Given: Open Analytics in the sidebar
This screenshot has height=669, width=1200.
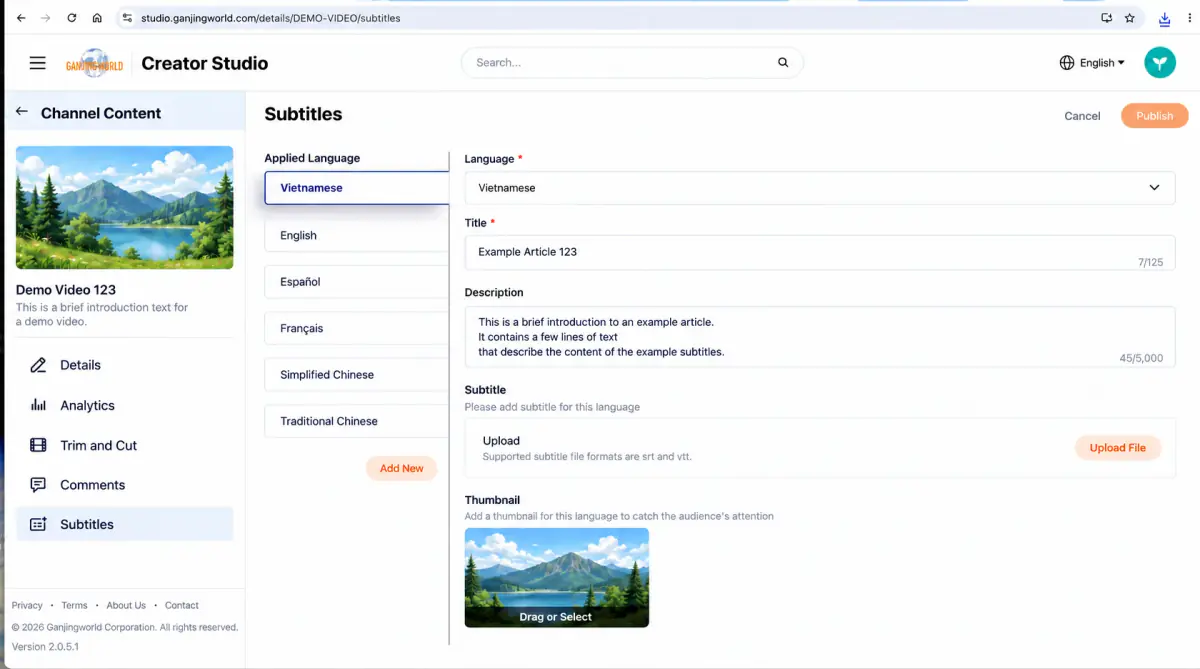Looking at the screenshot, I should 124,405.
